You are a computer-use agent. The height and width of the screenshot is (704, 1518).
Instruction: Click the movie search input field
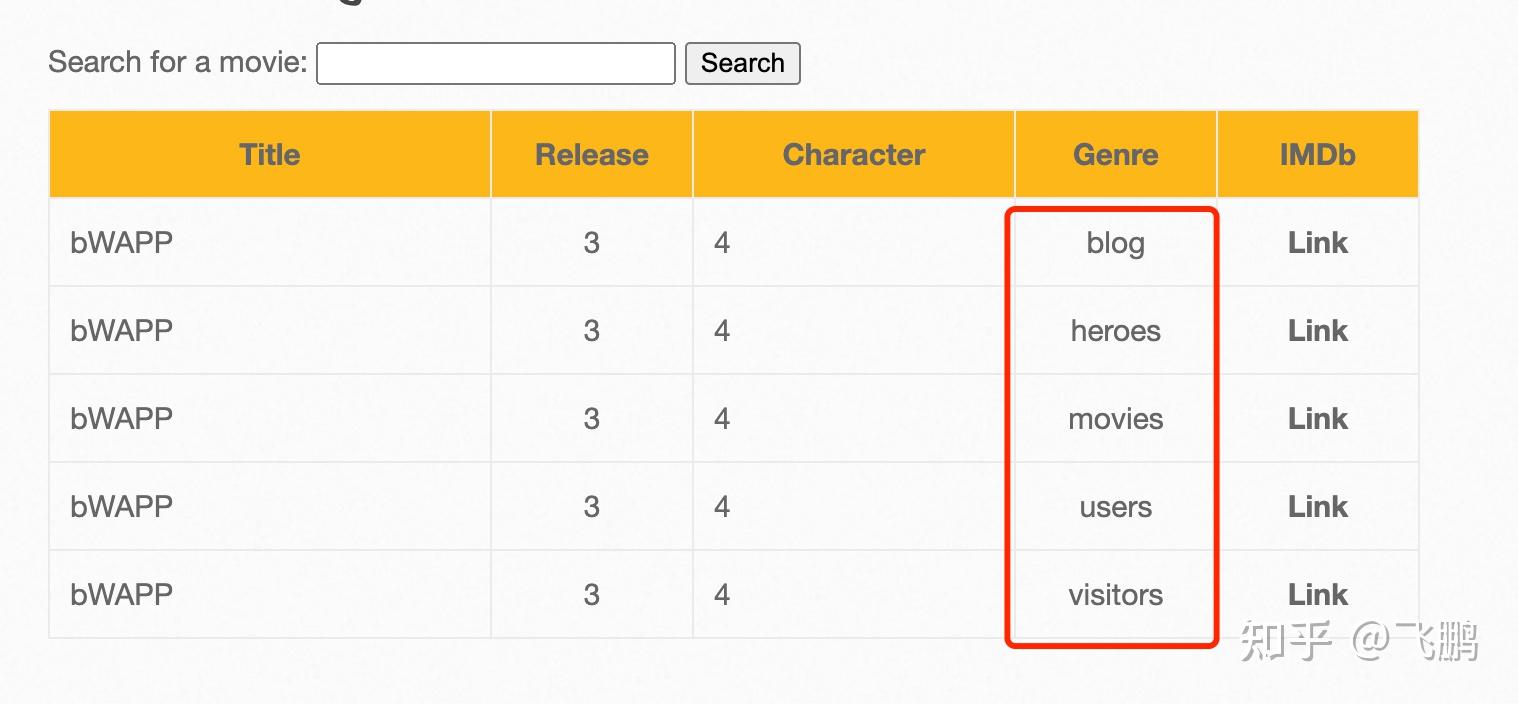click(x=494, y=62)
